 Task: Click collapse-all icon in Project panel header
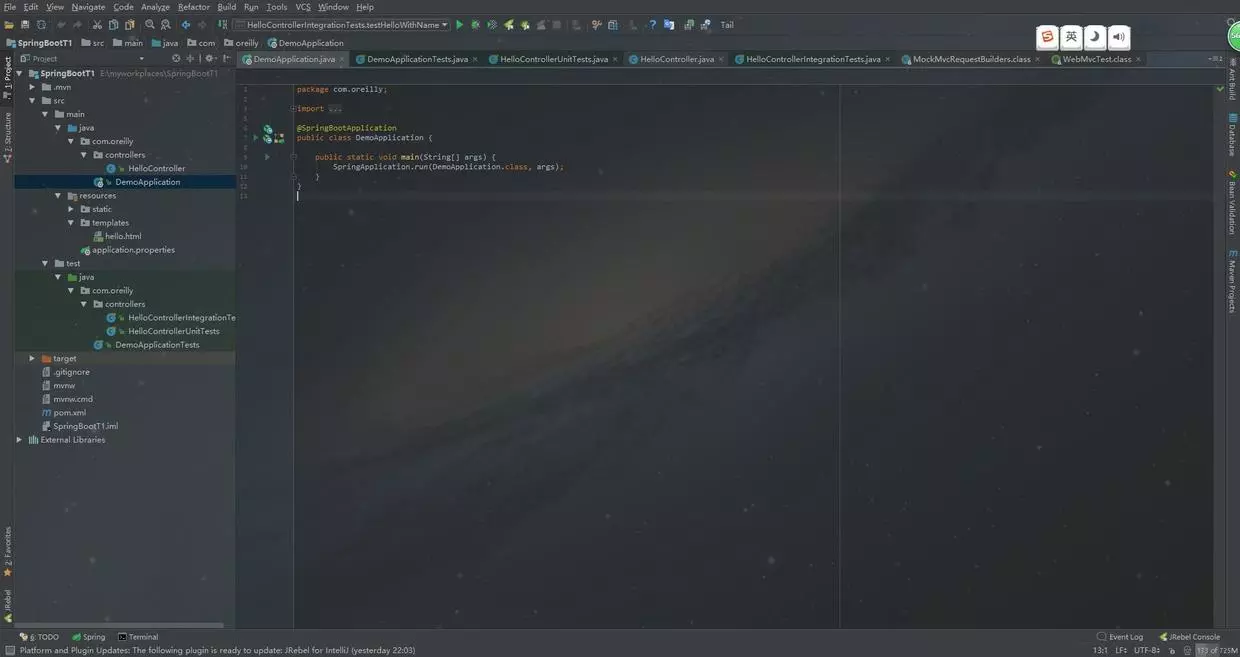[190, 59]
